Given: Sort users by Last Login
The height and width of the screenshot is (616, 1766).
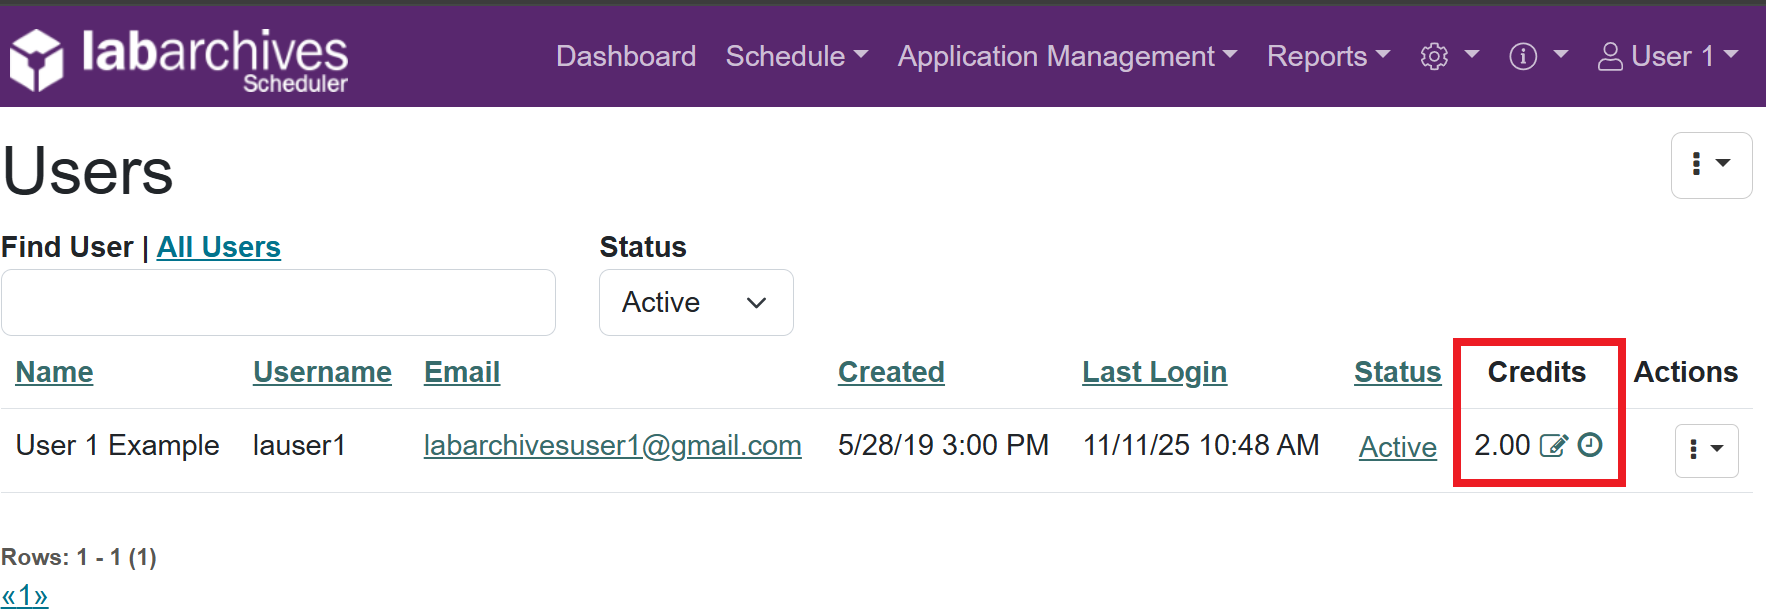Looking at the screenshot, I should (1154, 372).
